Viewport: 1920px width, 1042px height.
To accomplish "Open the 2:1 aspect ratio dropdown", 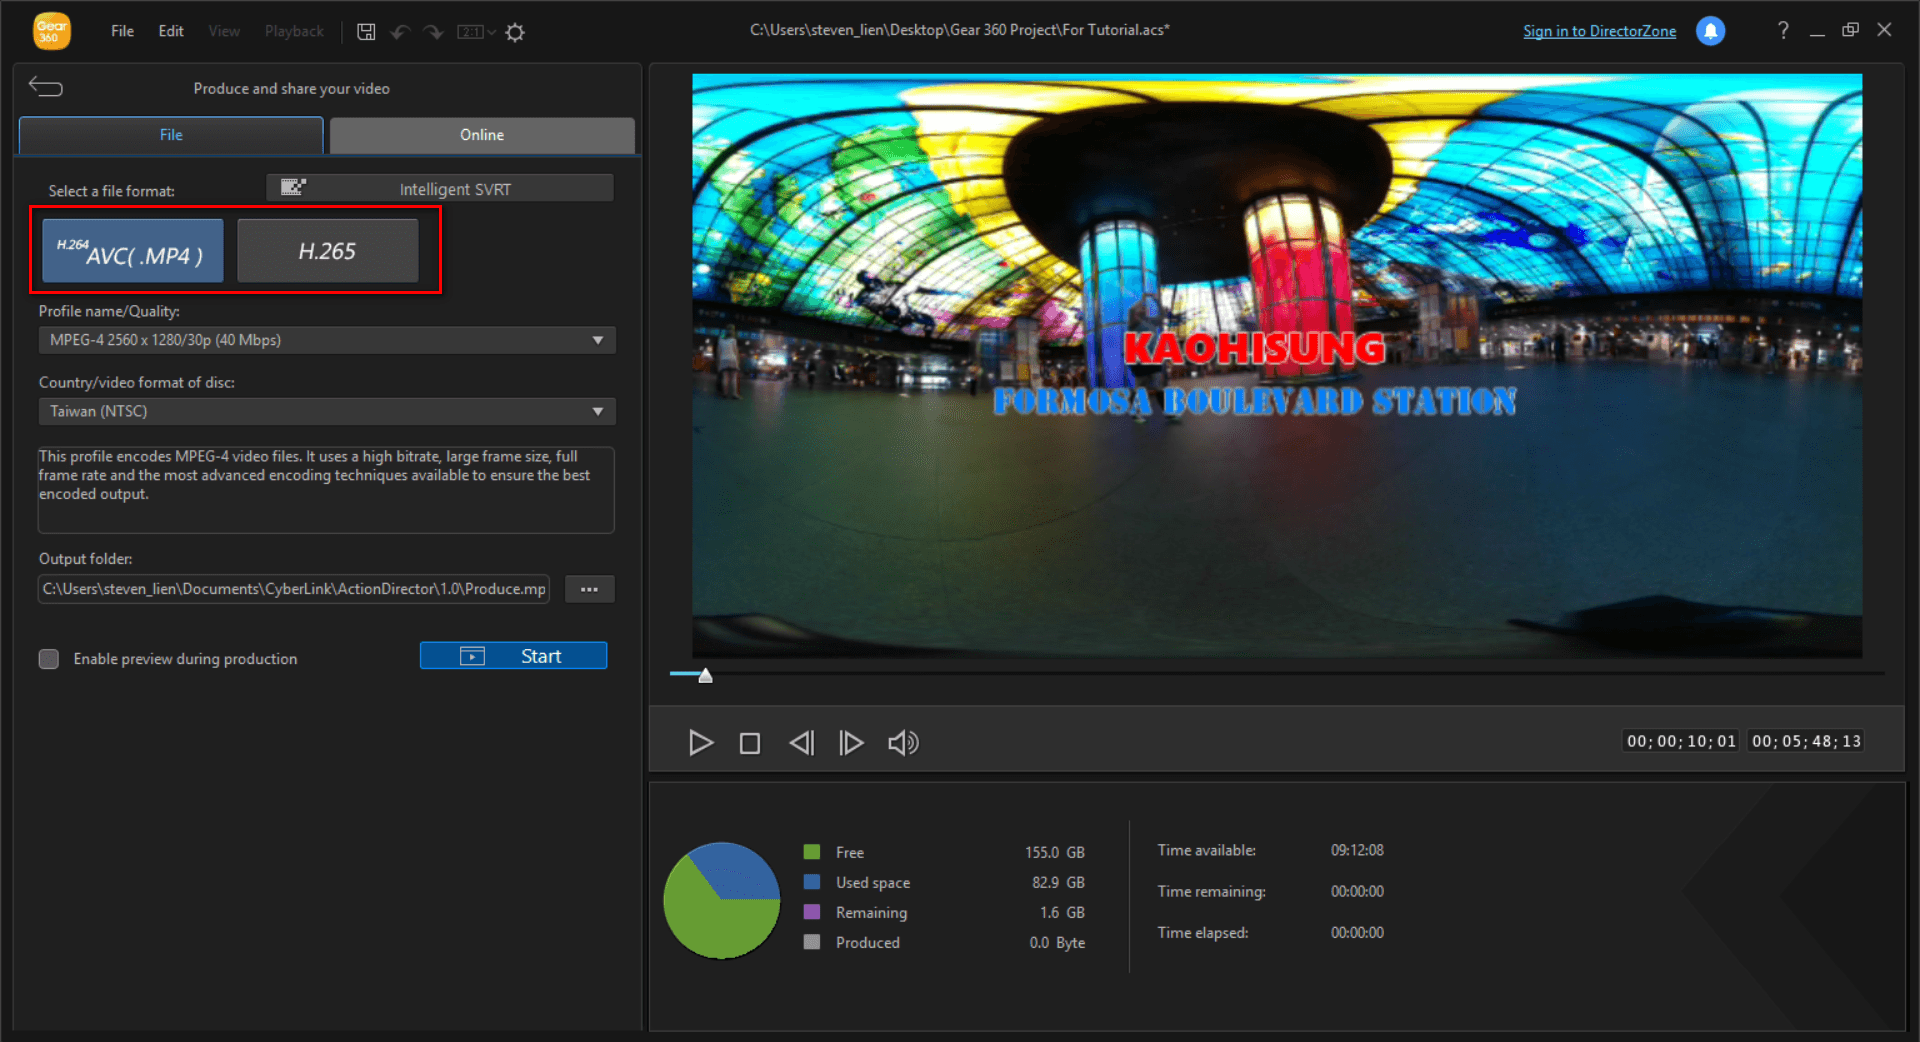I will 476,32.
